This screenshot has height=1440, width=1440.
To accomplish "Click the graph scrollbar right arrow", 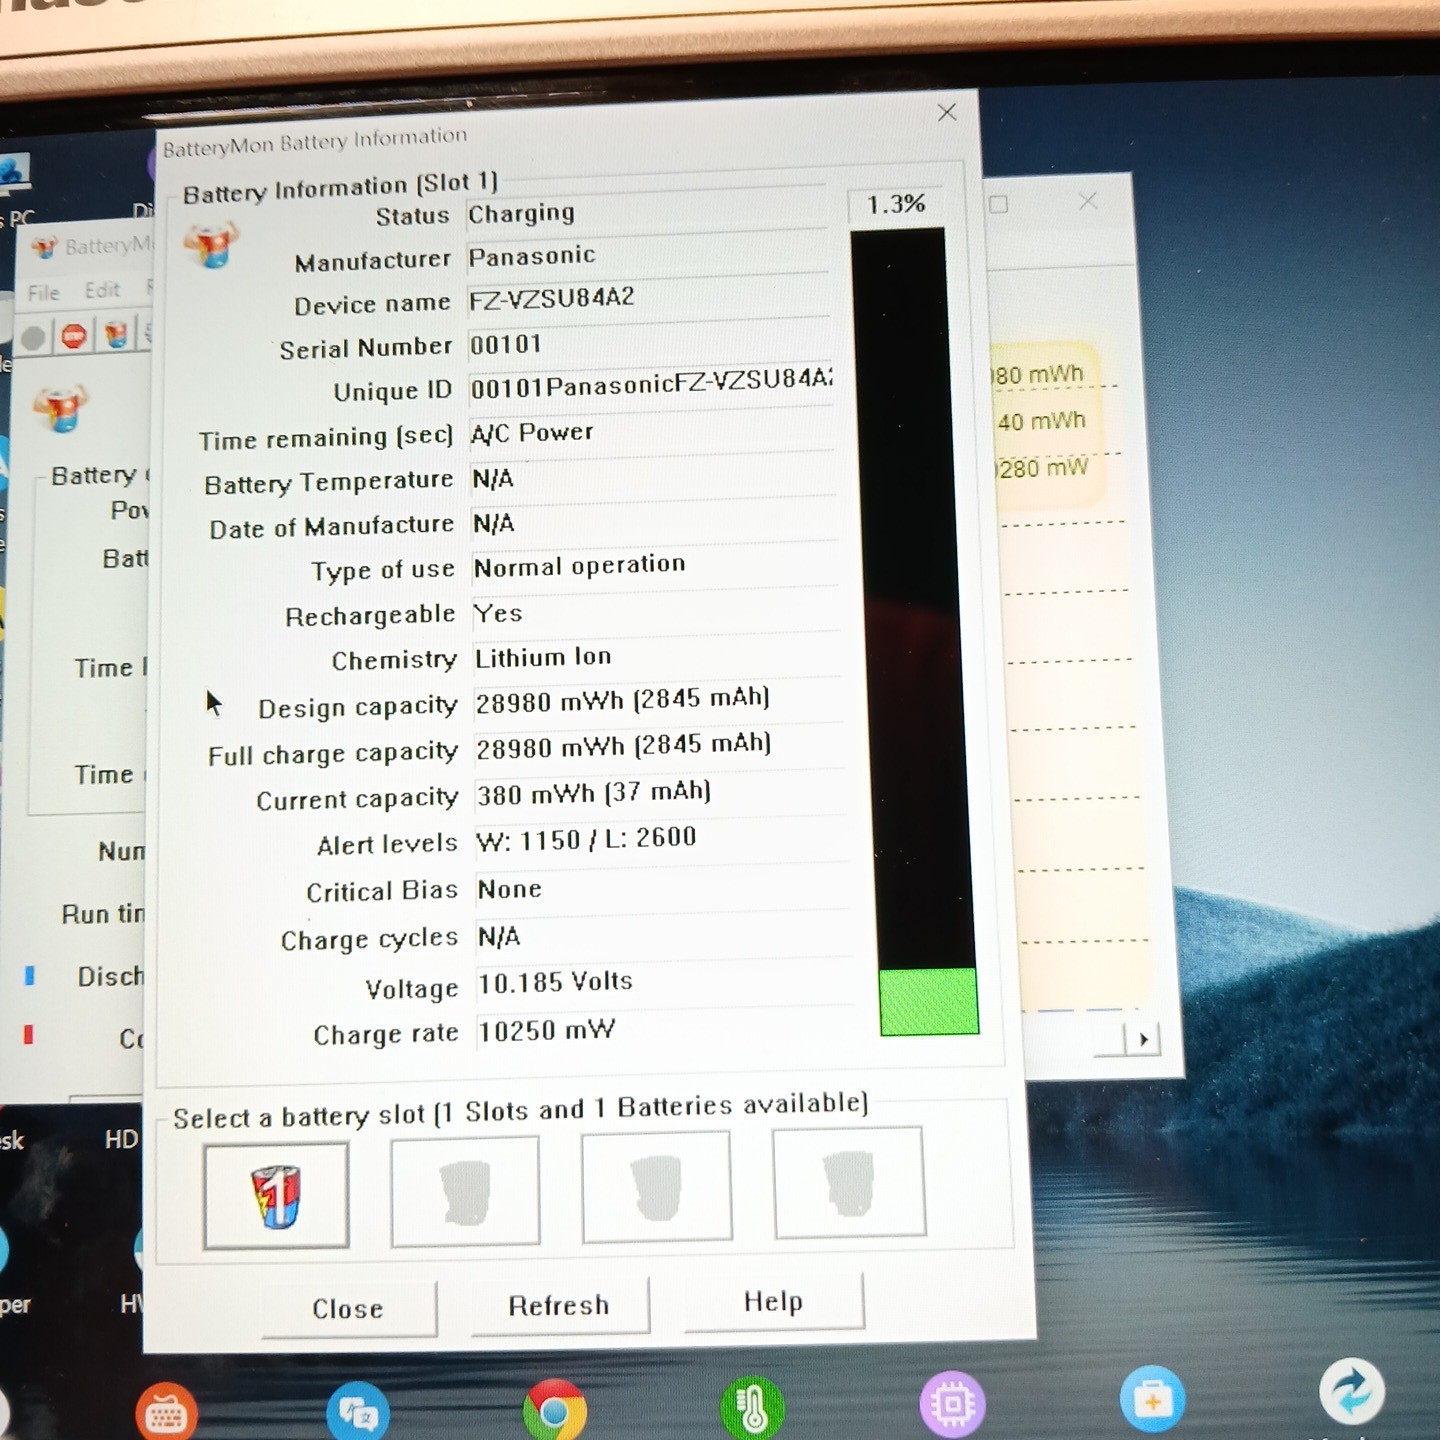I will (x=1143, y=1040).
